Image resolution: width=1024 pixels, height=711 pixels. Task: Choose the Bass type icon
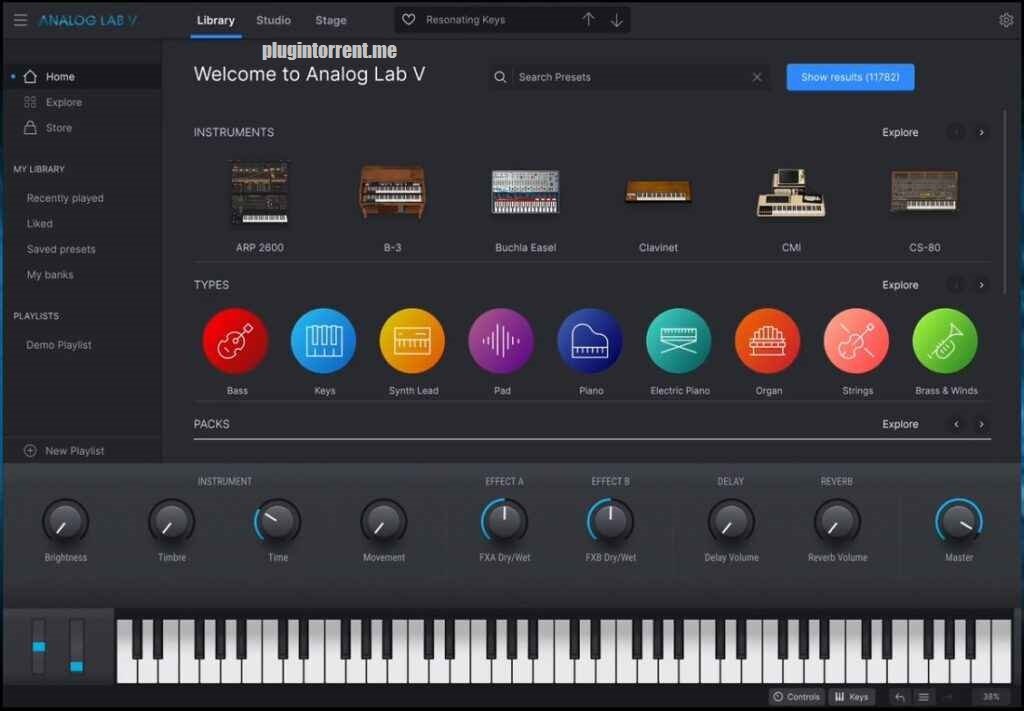point(236,341)
